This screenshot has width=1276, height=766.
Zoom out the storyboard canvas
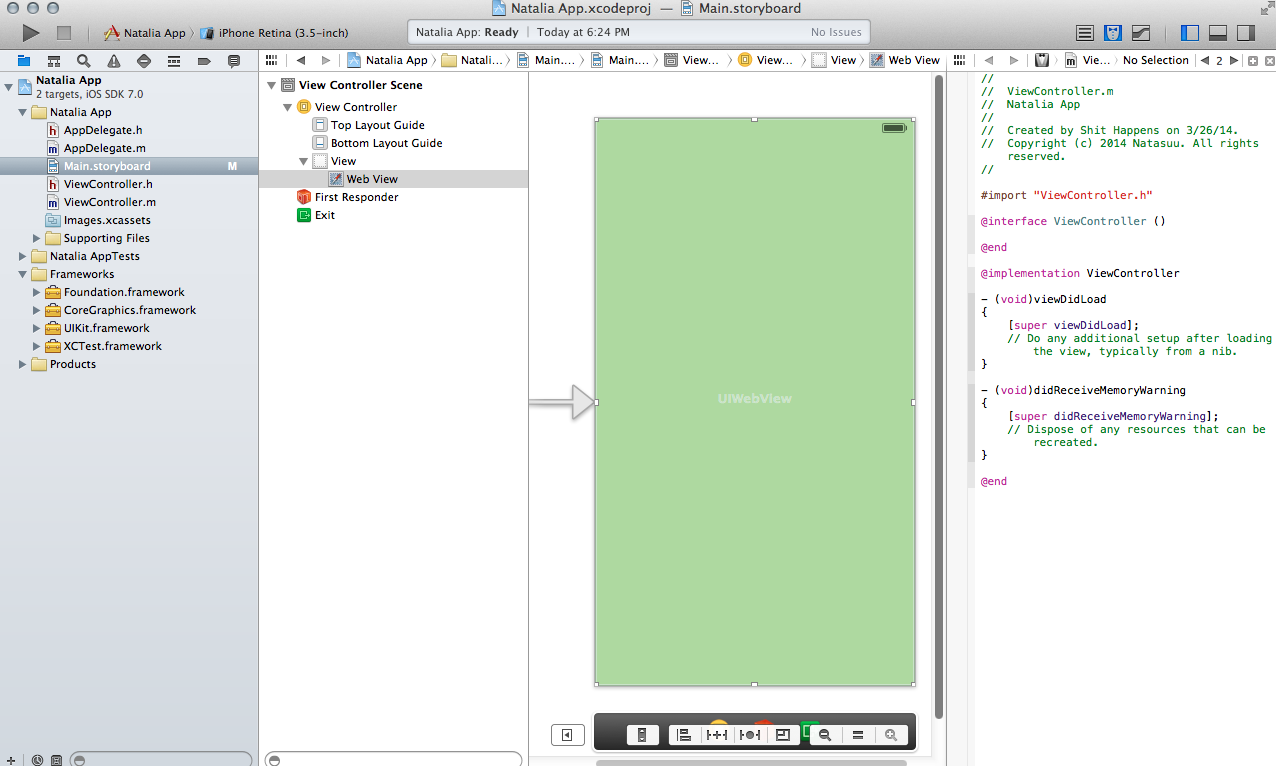click(825, 735)
